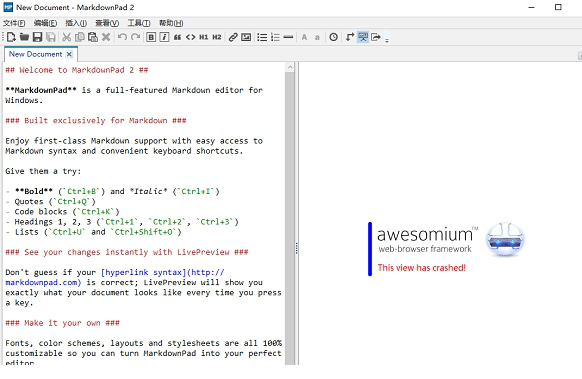Click the 'Code blocks (`Ctrl+K`)' line
Viewport: 582px width, 379px height.
coord(62,212)
